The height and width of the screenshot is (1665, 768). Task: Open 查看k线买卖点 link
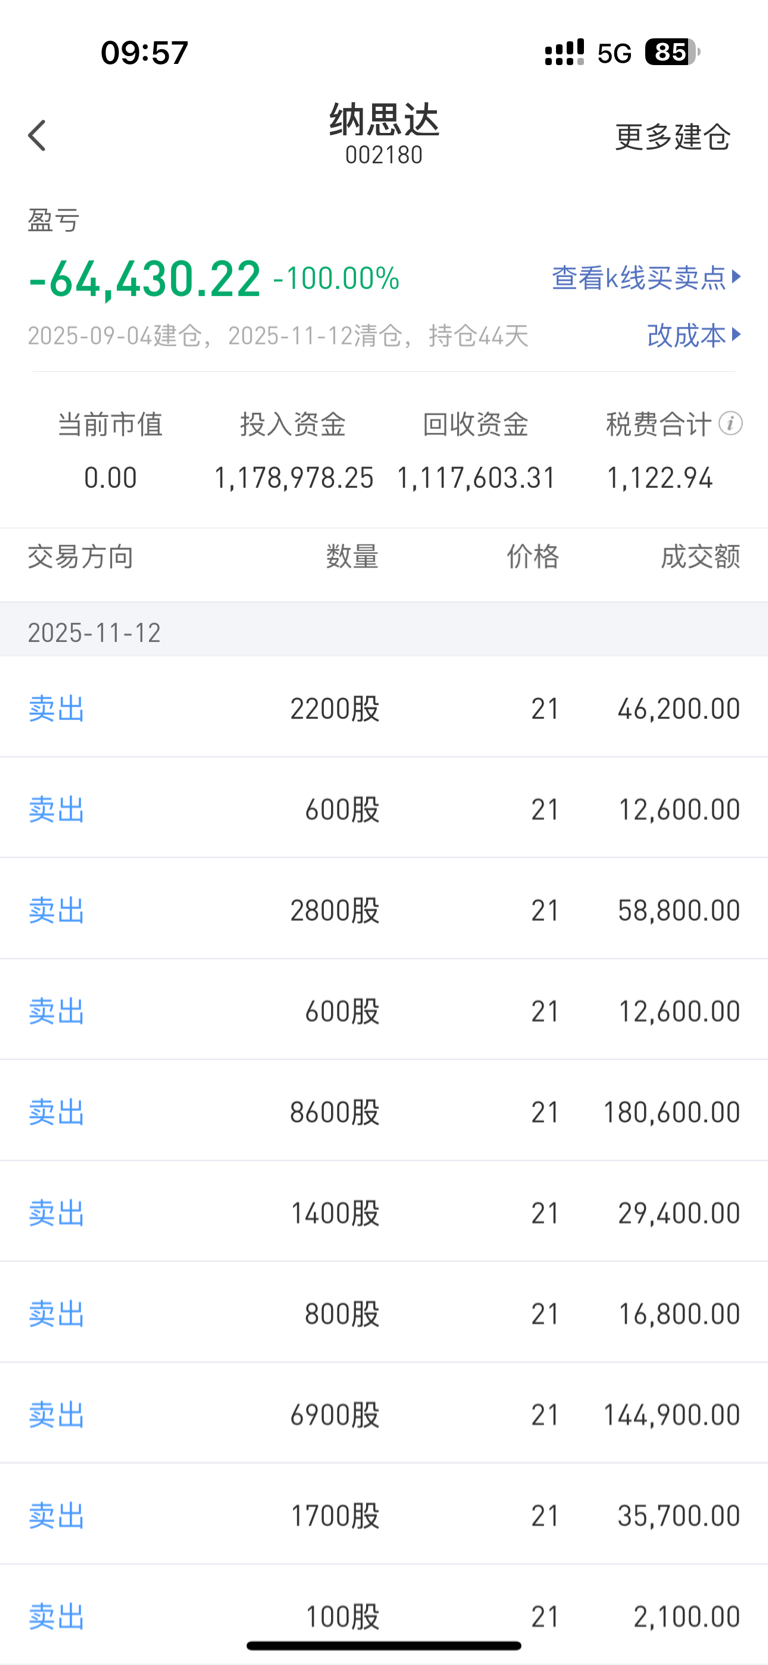click(x=647, y=277)
